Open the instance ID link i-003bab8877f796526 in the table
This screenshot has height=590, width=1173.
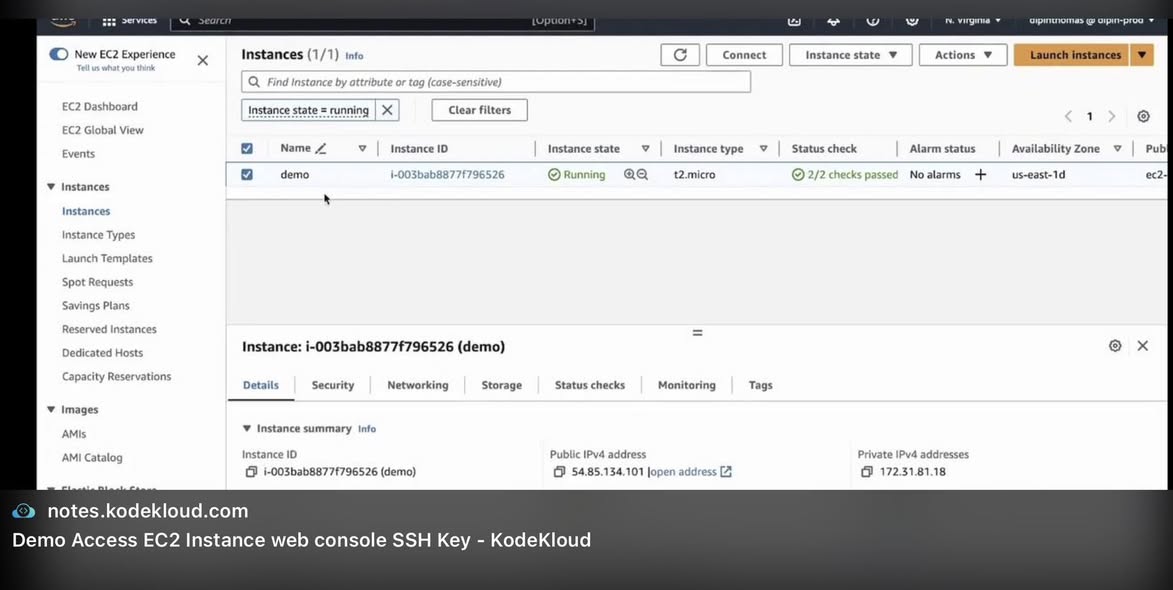(x=447, y=174)
